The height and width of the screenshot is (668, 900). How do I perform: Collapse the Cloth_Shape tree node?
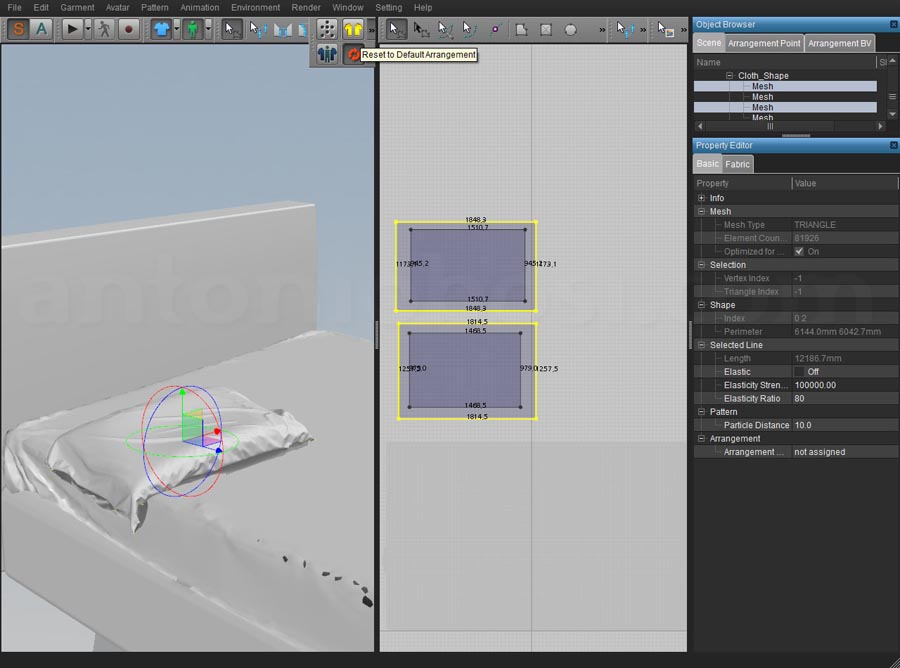(x=730, y=76)
